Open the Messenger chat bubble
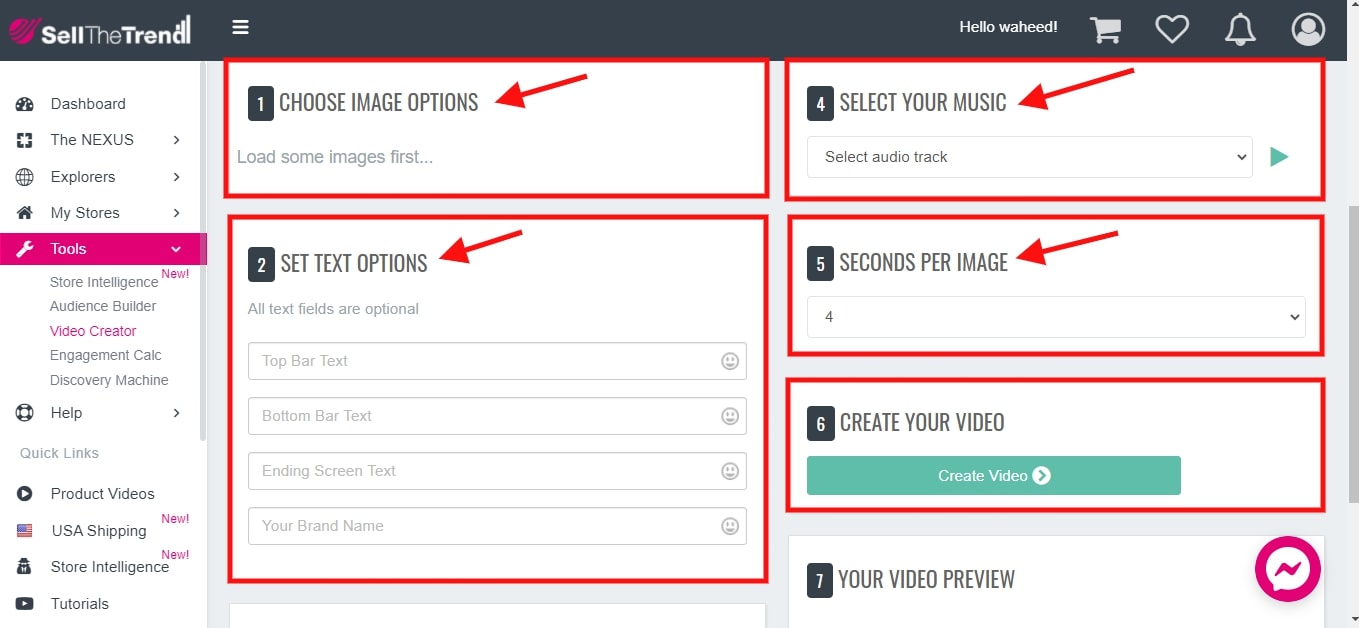The height and width of the screenshot is (628, 1359). tap(1288, 569)
